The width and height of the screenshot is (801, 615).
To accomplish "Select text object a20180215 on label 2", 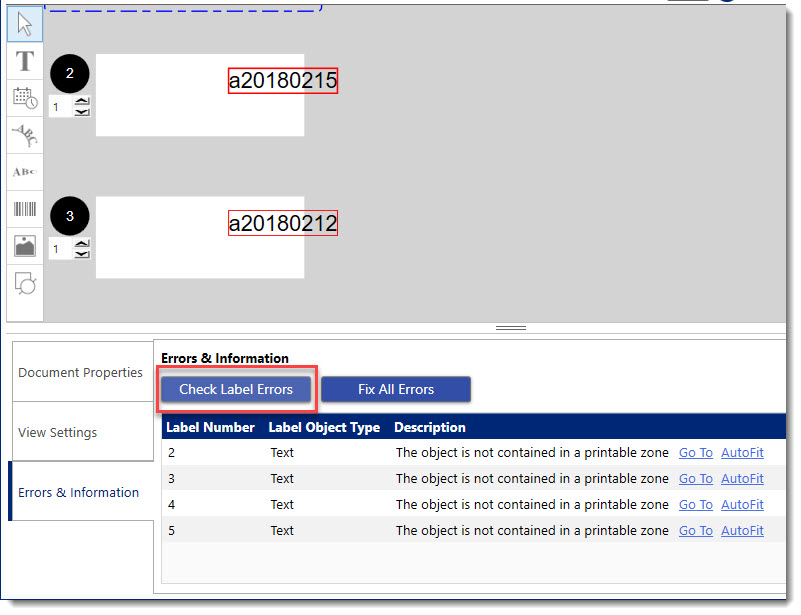I will (x=283, y=81).
